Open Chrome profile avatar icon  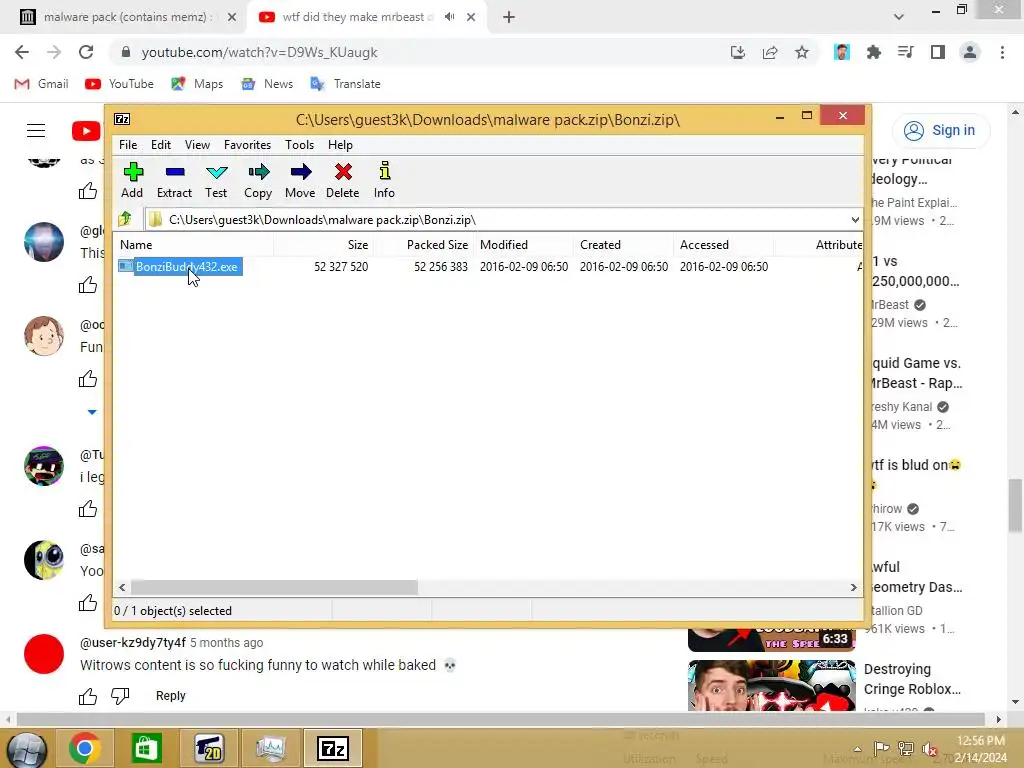[x=970, y=52]
